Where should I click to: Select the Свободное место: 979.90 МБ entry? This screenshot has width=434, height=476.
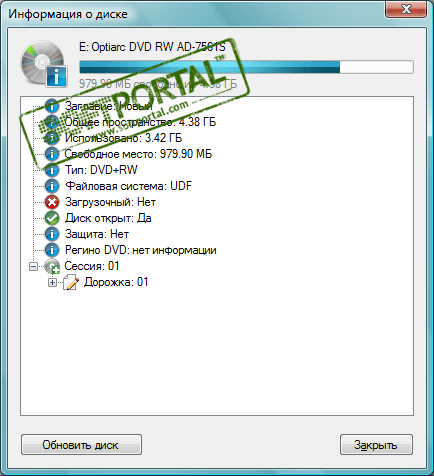point(138,154)
